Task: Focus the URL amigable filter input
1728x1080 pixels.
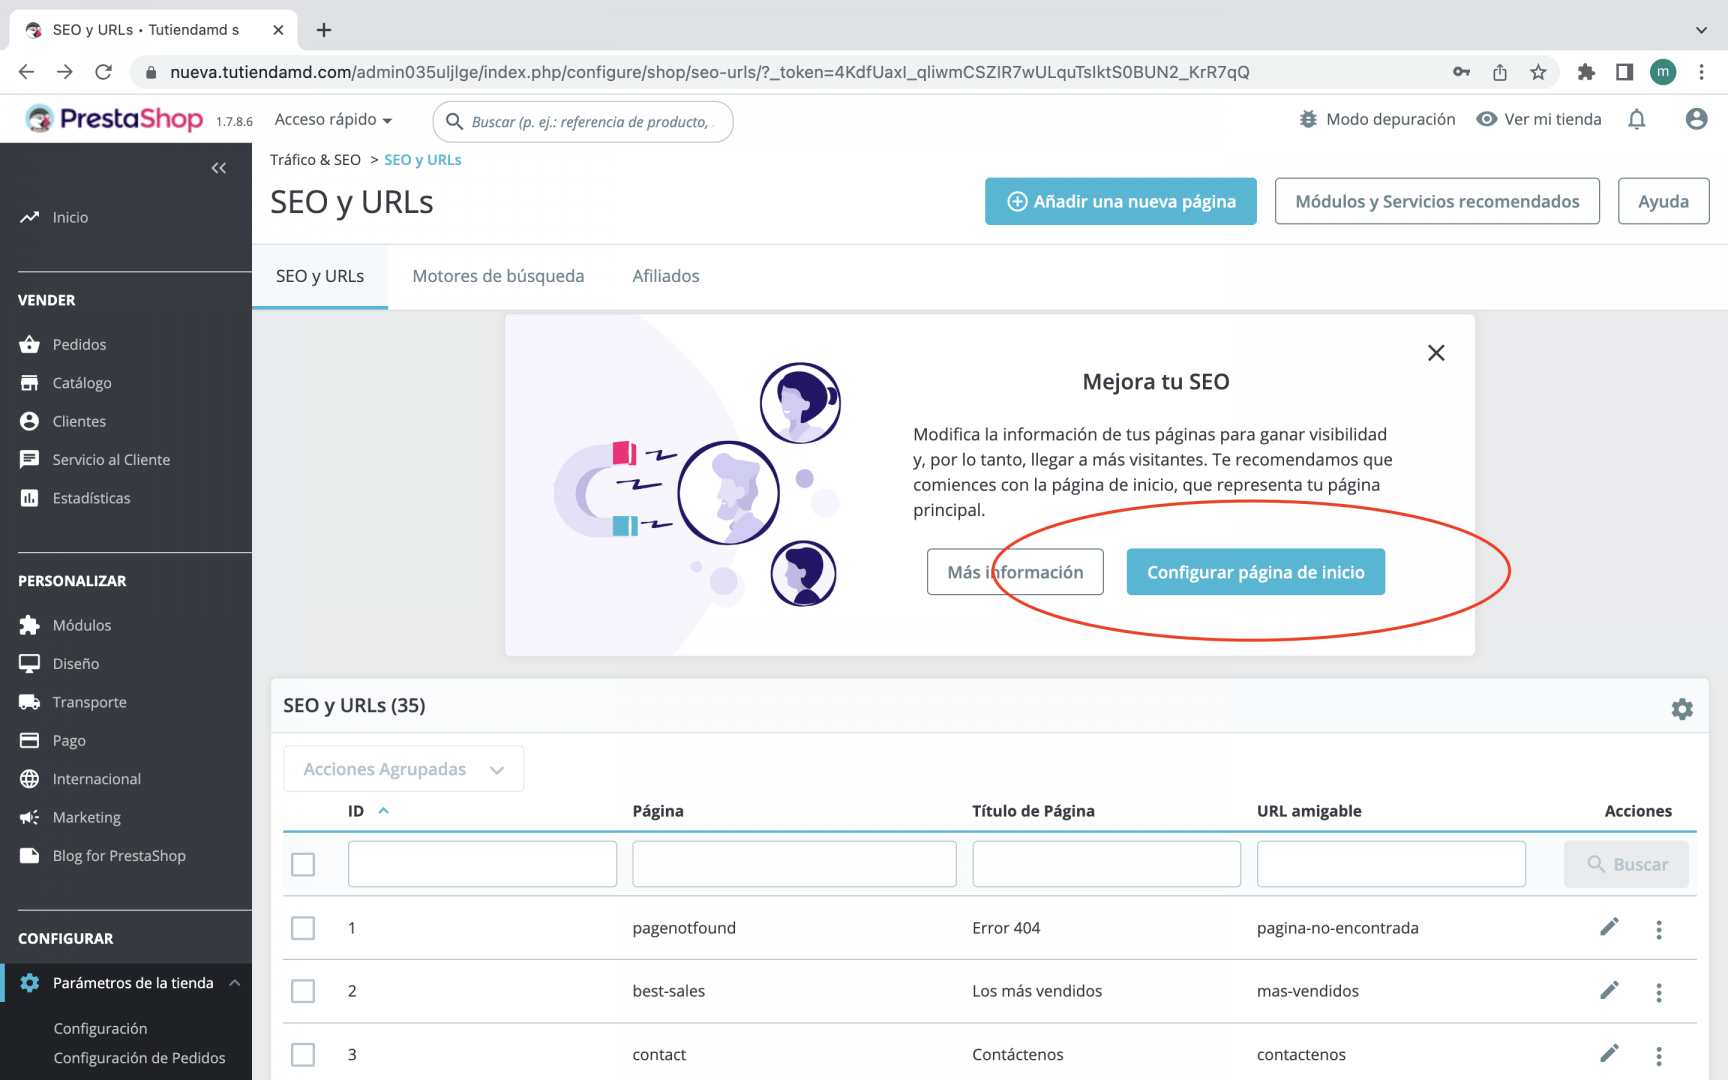Action: click(1391, 864)
